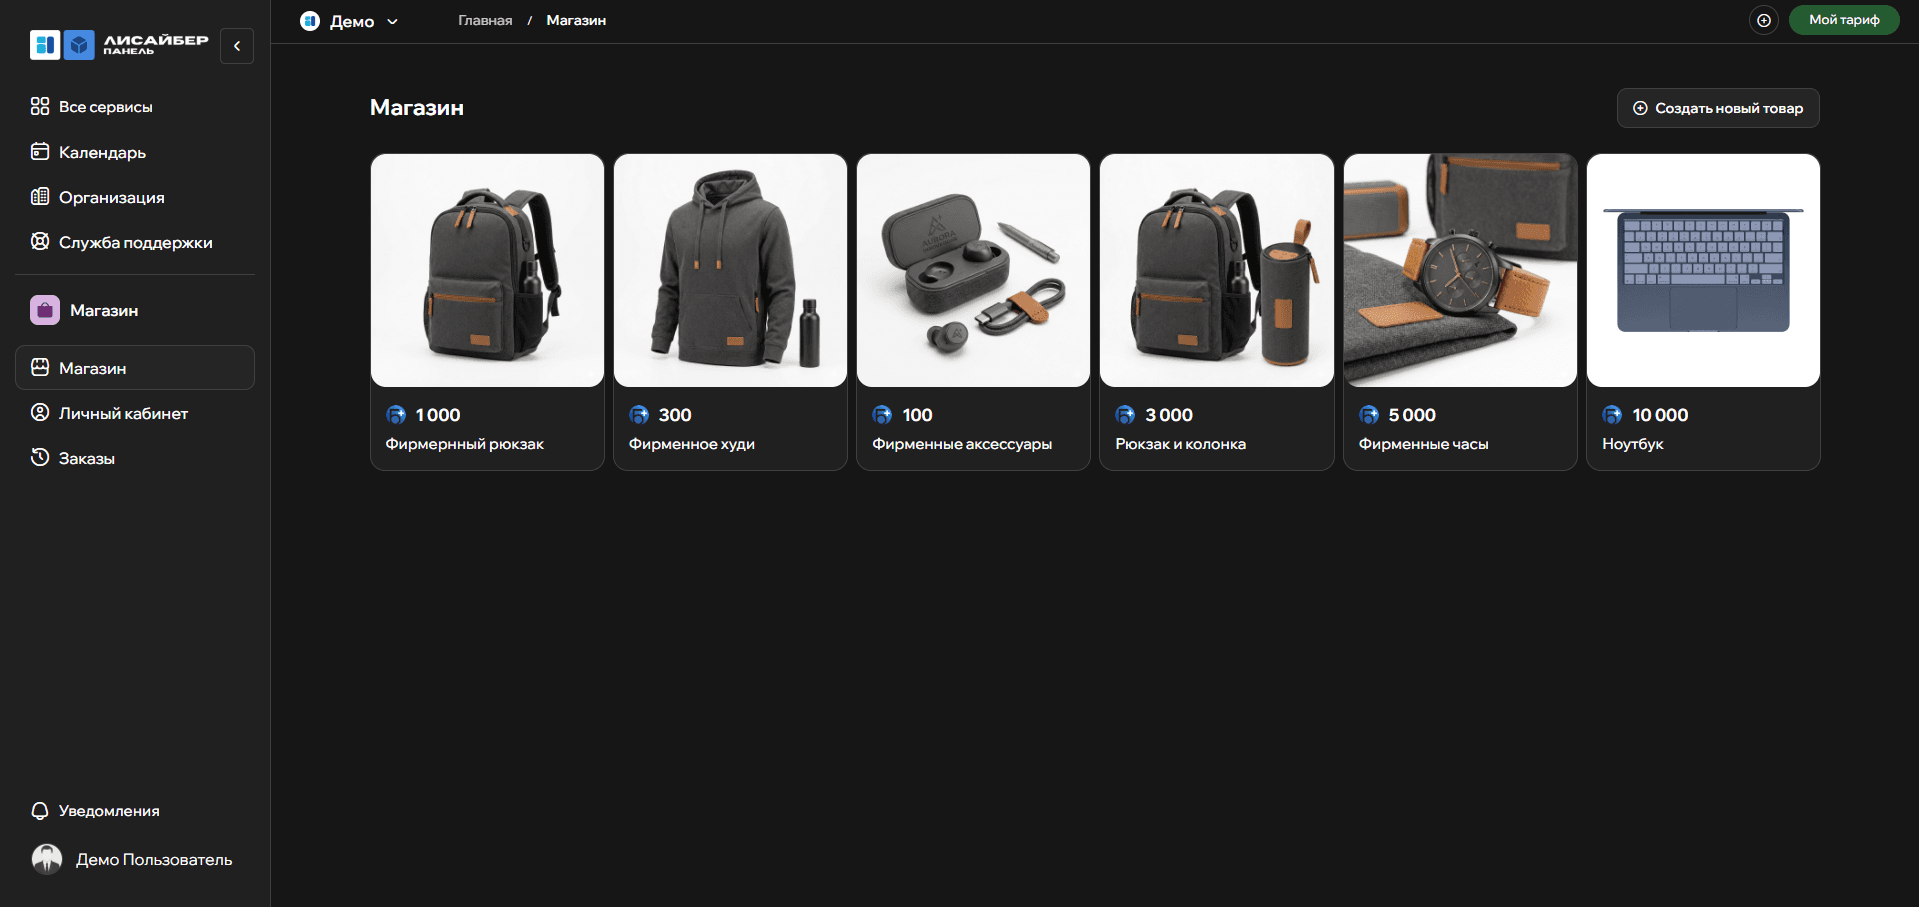Viewport: 1919px width, 907px height.
Task: Click the 3 000 price value
Action: click(1169, 415)
